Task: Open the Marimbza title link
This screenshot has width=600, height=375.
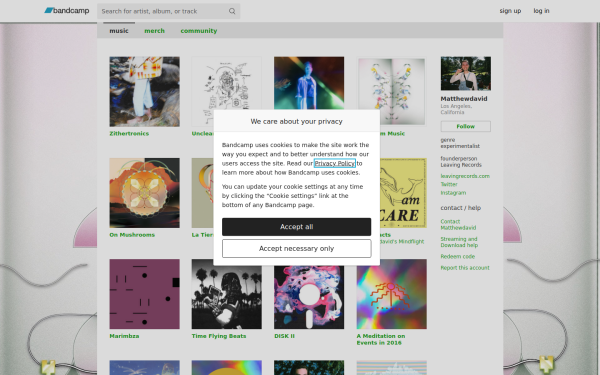Action: coord(124,336)
